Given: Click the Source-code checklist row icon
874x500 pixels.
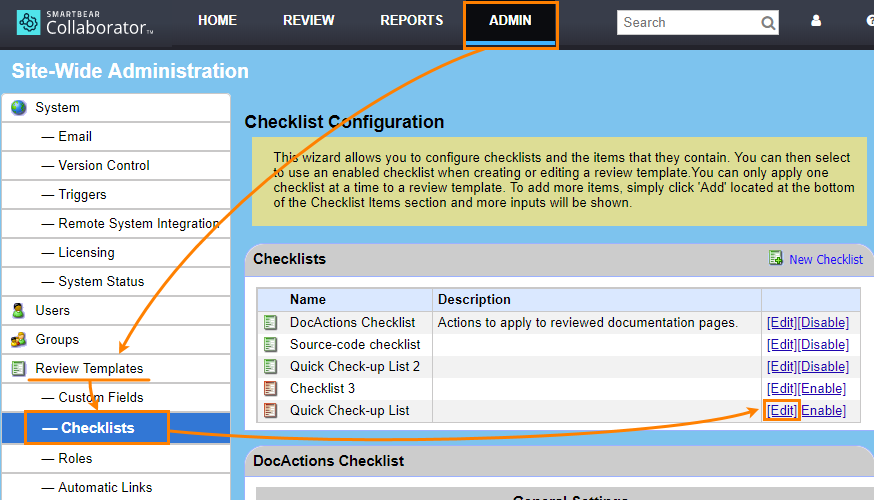Looking at the screenshot, I should tap(270, 344).
